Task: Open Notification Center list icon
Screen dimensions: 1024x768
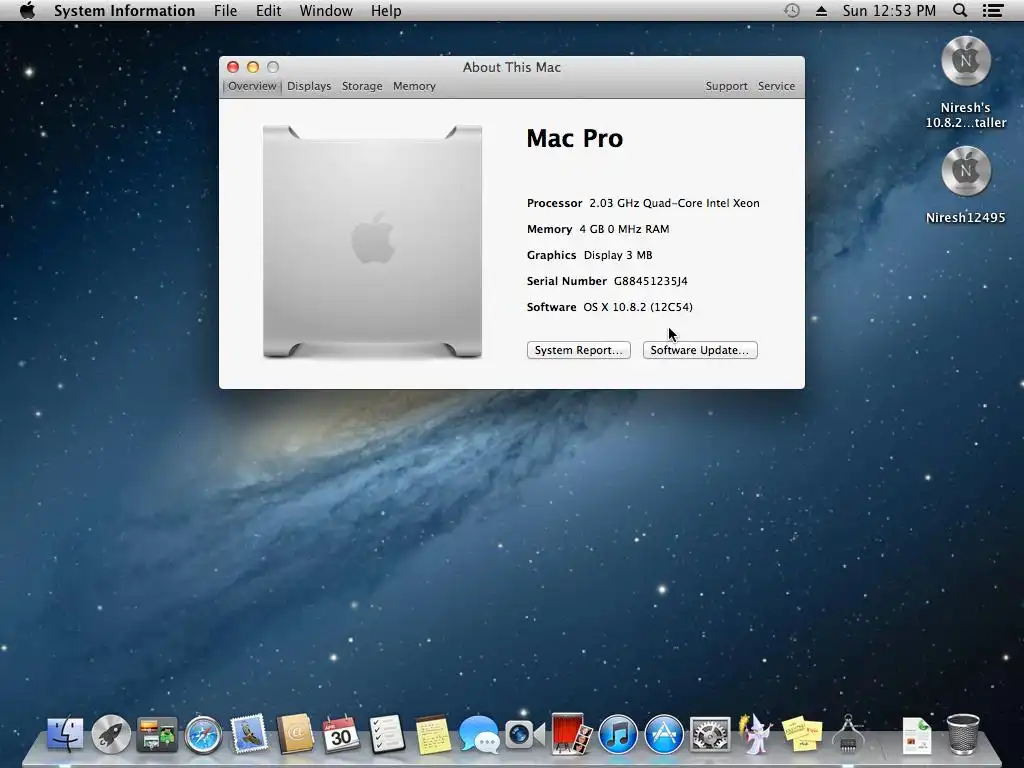Action: pos(993,10)
